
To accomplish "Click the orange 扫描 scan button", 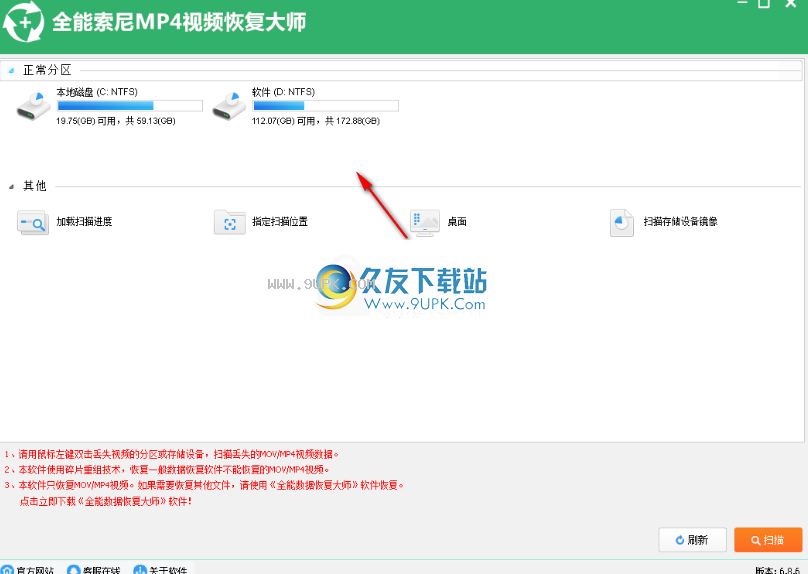I will [768, 539].
